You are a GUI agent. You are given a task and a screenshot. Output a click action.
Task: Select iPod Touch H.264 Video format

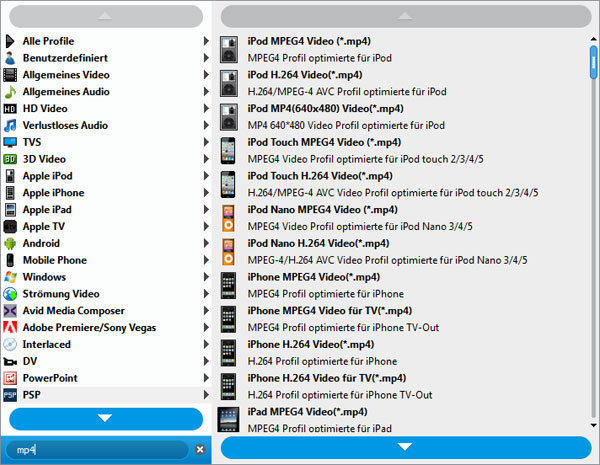(x=322, y=176)
